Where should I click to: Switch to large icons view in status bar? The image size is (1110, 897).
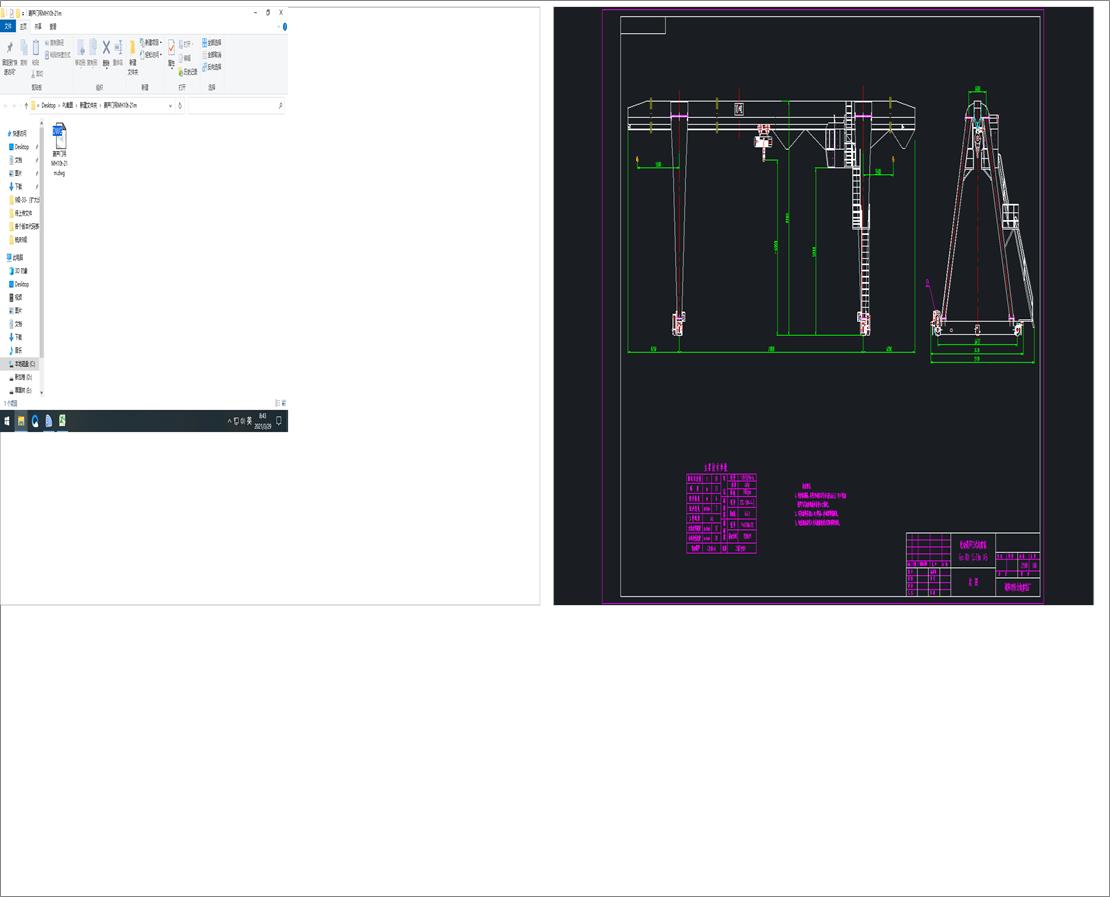pos(284,403)
